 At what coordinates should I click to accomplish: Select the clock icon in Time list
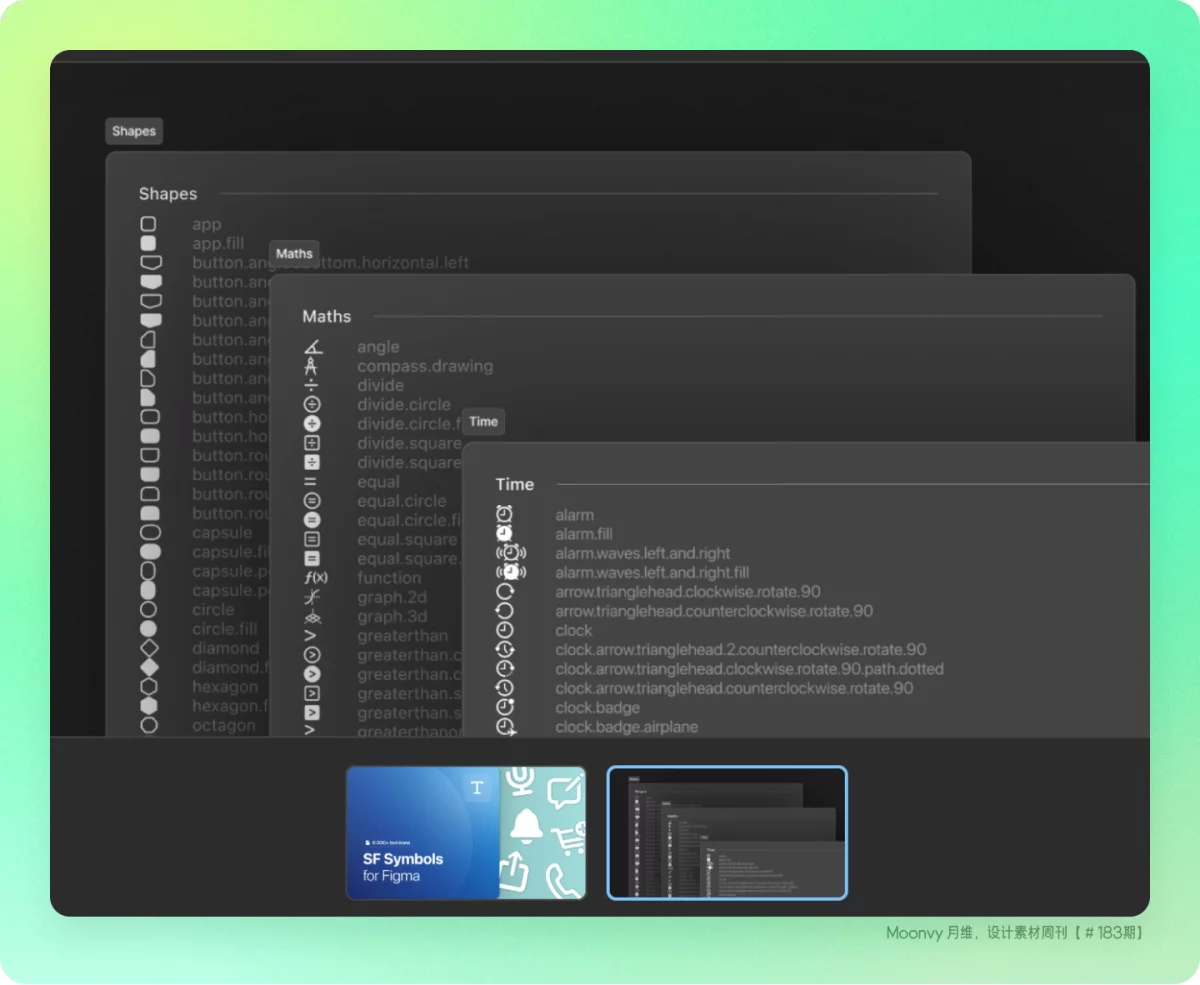[505, 630]
